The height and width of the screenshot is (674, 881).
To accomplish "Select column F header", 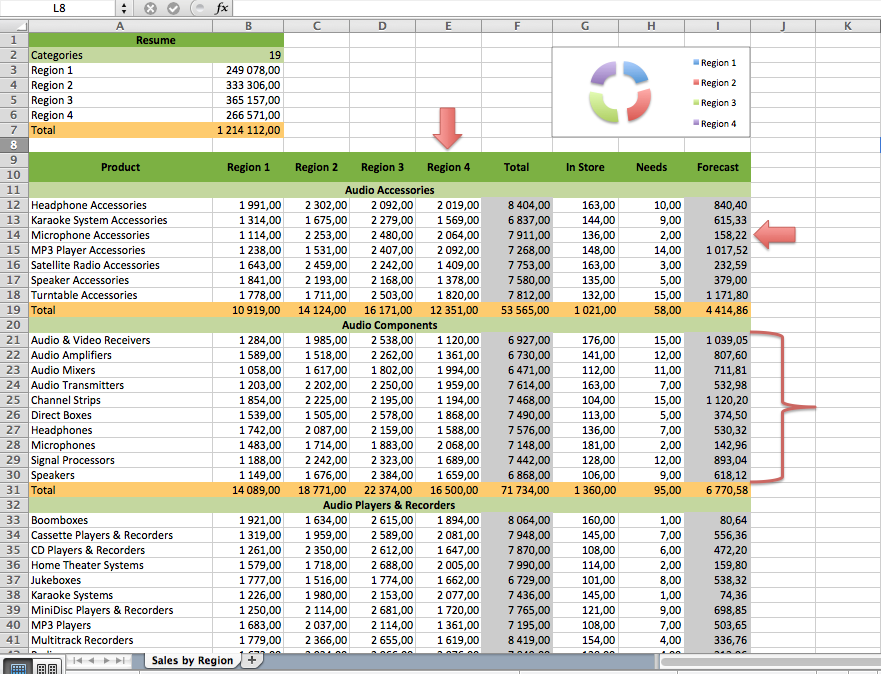I will 516,26.
